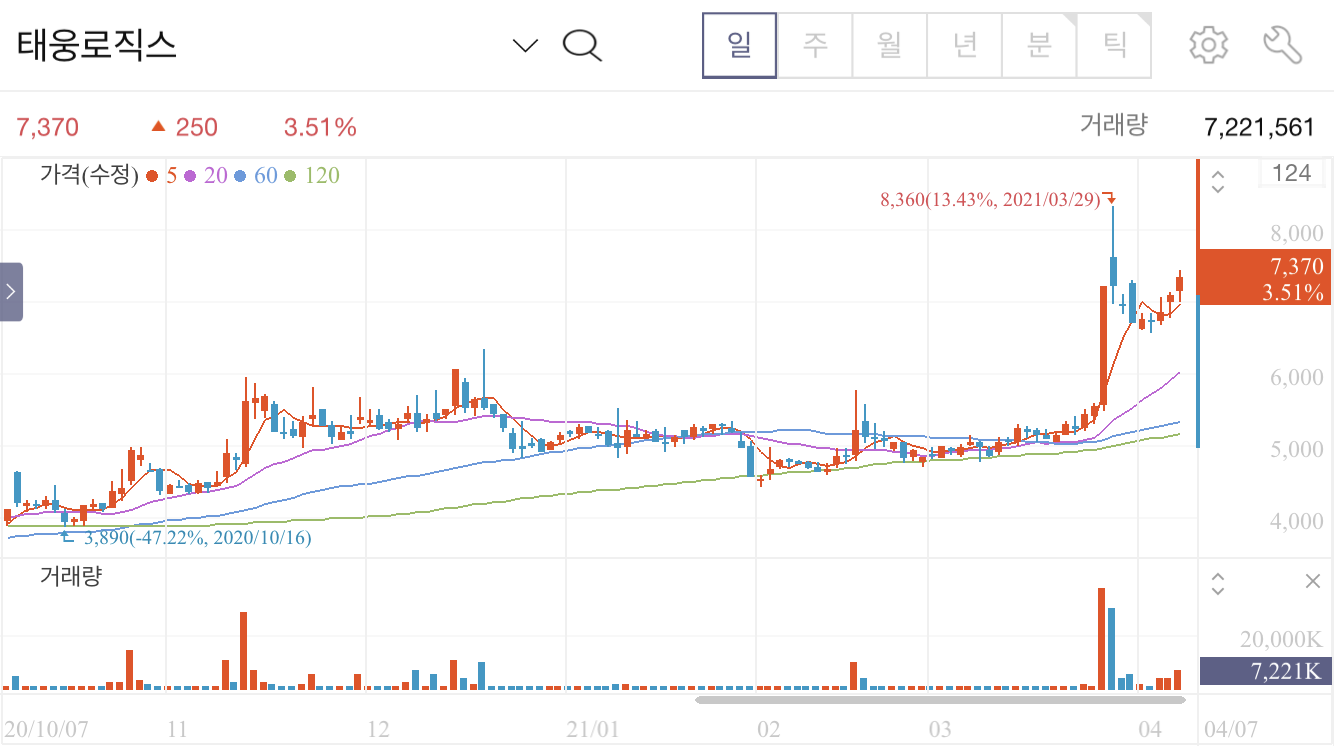Expand the stock name dropdown arrow
1334x750 pixels.
click(525, 45)
